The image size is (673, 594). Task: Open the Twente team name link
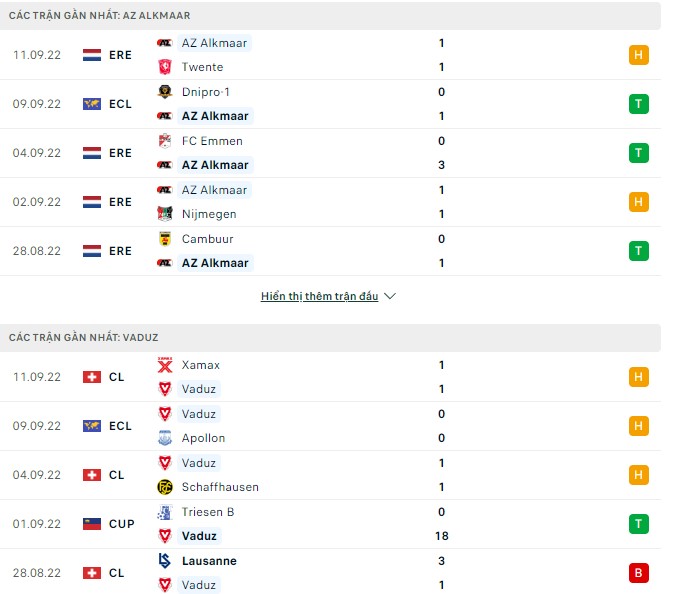[202, 67]
